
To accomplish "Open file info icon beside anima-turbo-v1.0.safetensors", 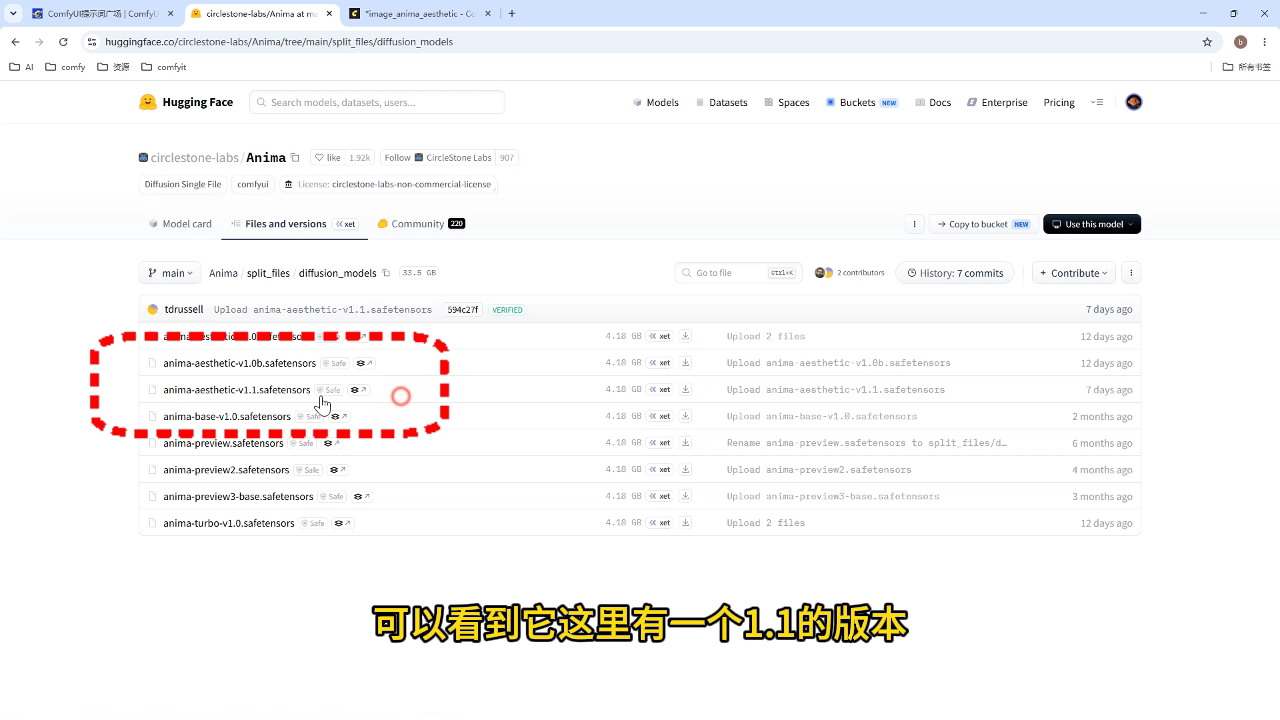I will click(x=343, y=523).
